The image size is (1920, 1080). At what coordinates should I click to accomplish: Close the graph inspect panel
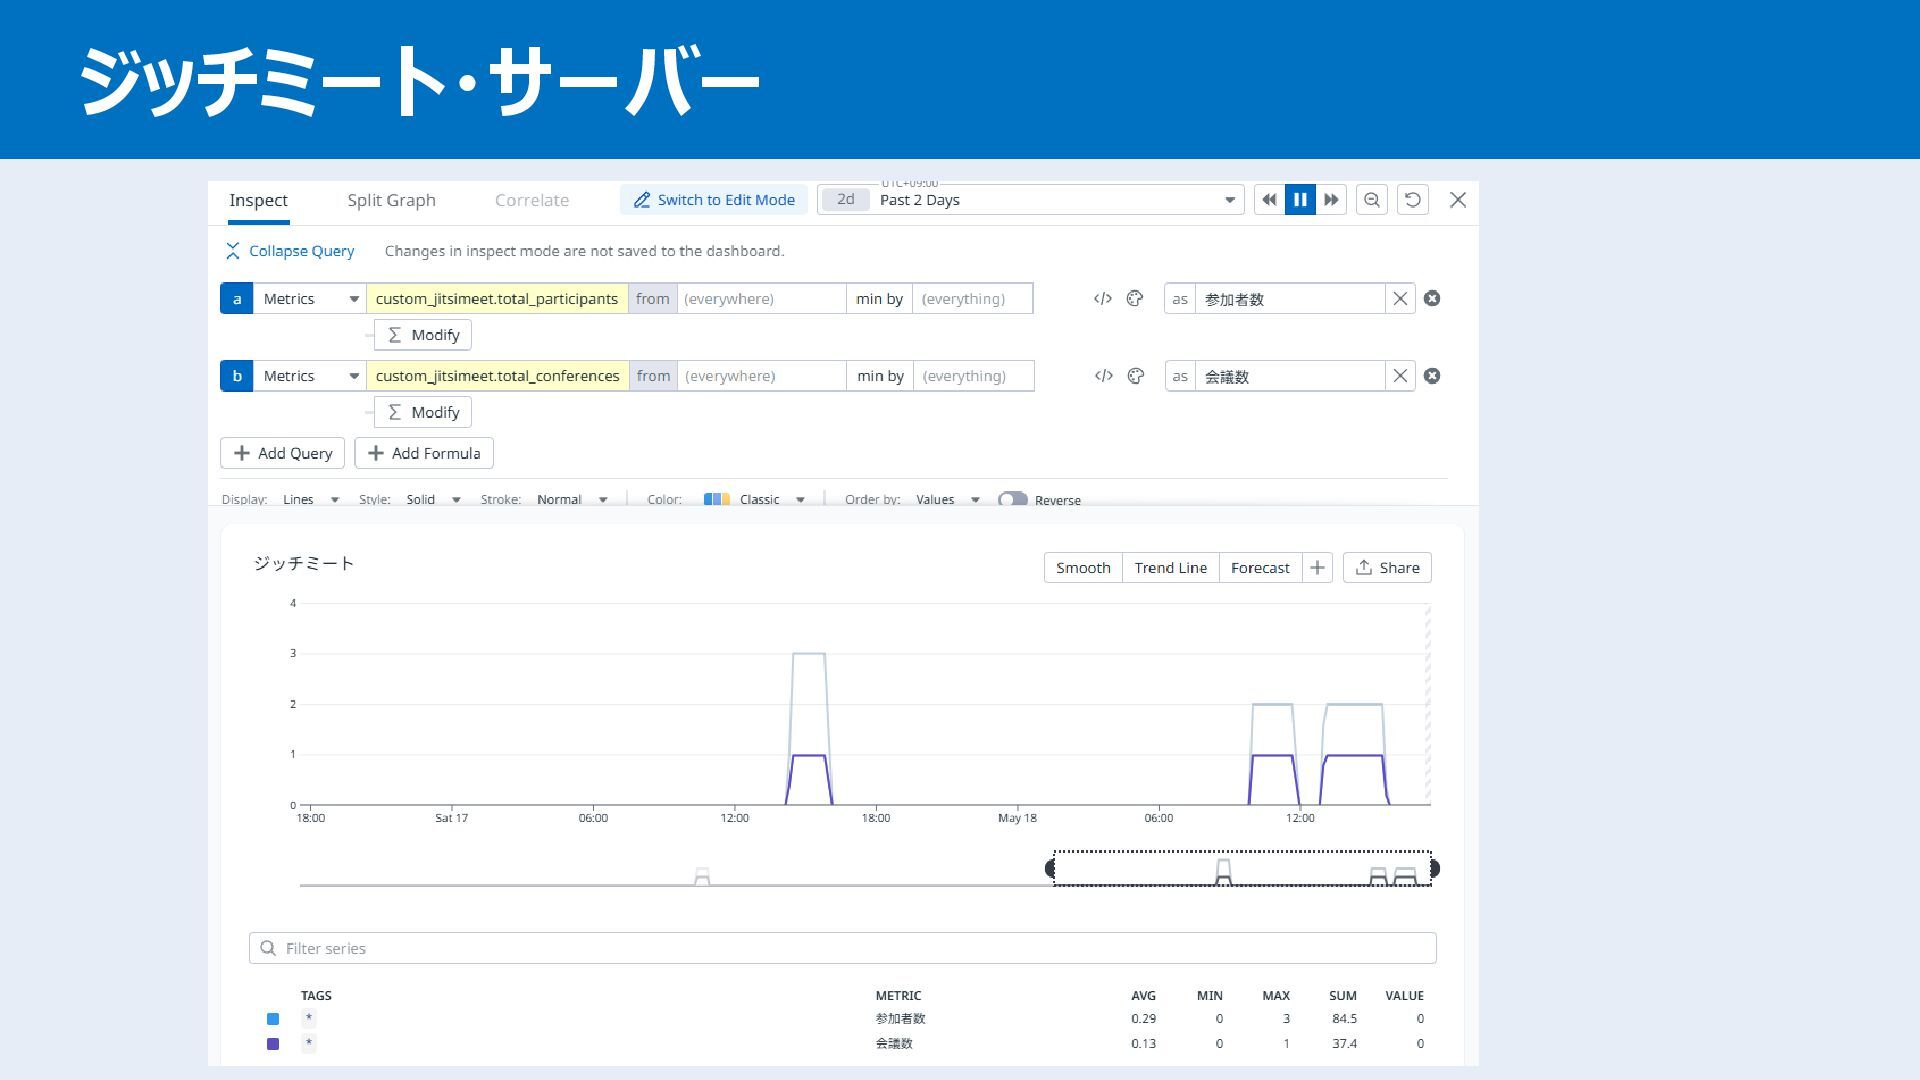click(x=1458, y=200)
